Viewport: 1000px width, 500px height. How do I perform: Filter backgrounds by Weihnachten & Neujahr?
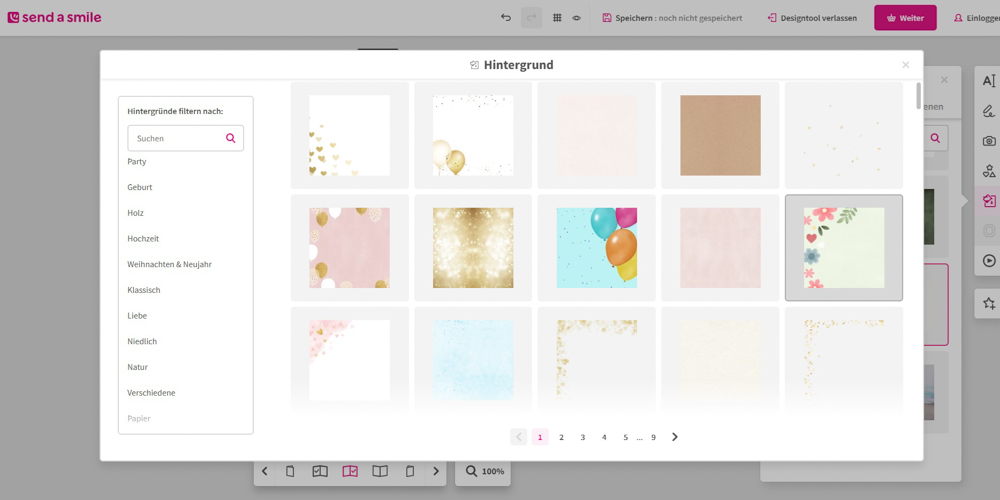point(169,264)
